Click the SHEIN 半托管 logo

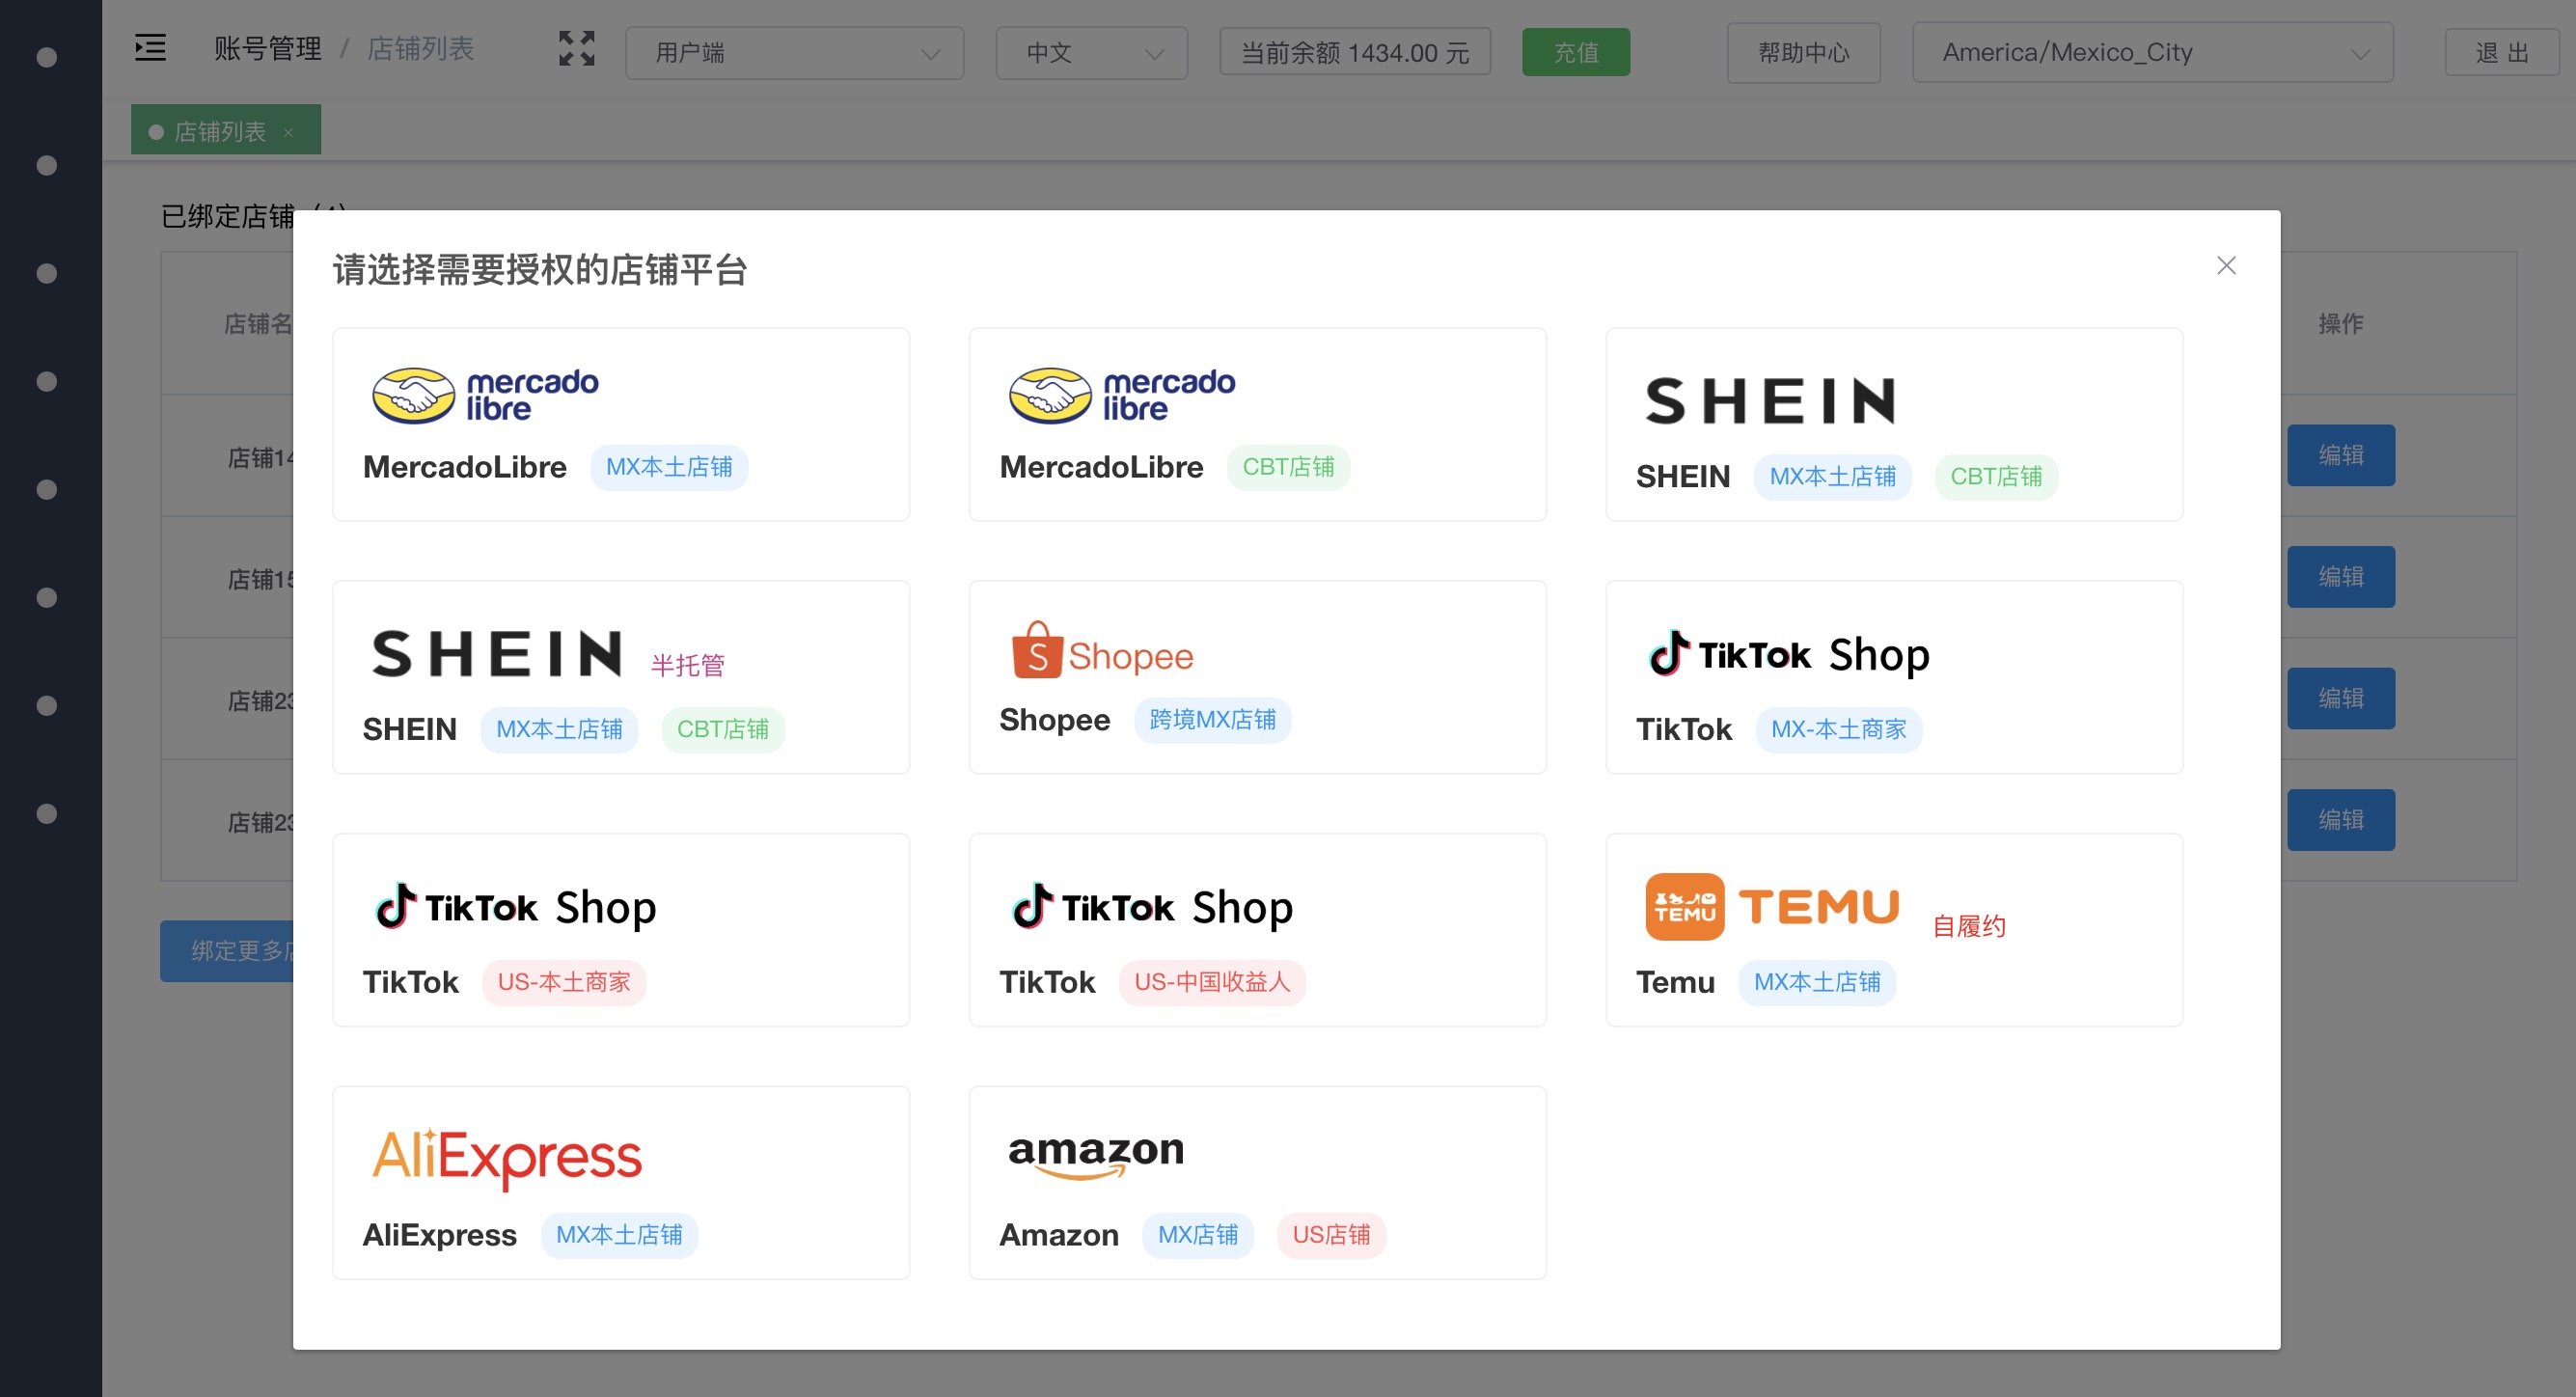[497, 654]
